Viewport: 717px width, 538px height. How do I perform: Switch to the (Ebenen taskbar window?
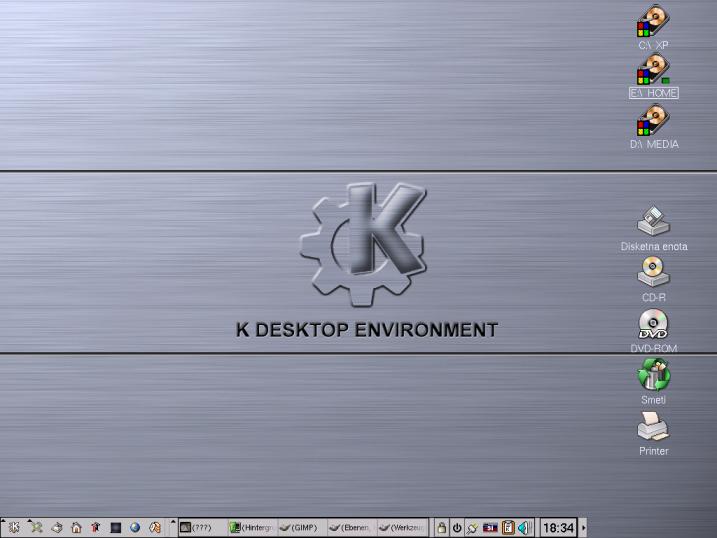tap(352, 527)
